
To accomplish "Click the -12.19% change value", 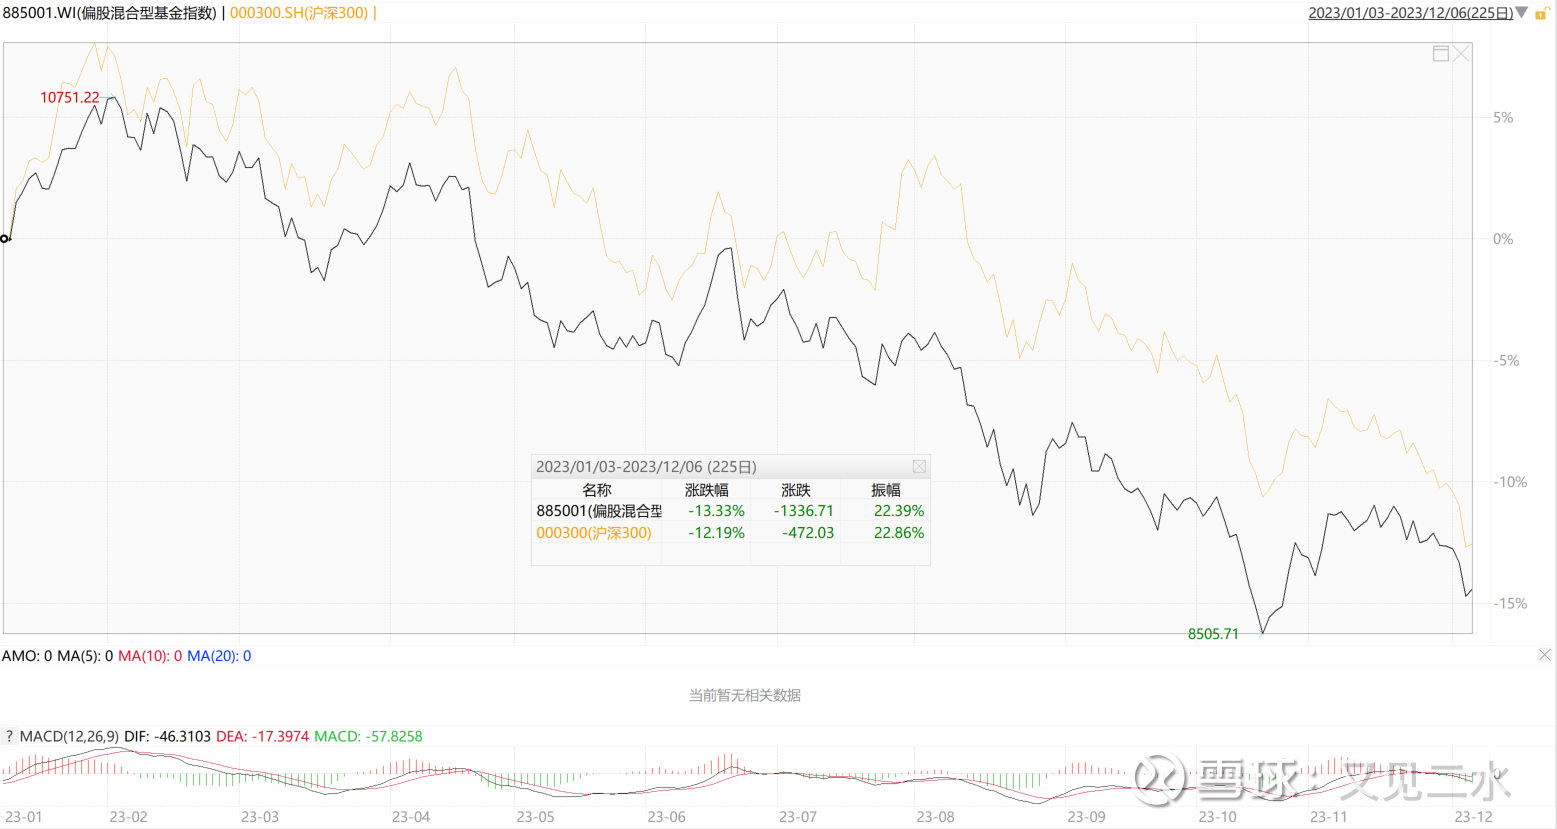I will (716, 533).
